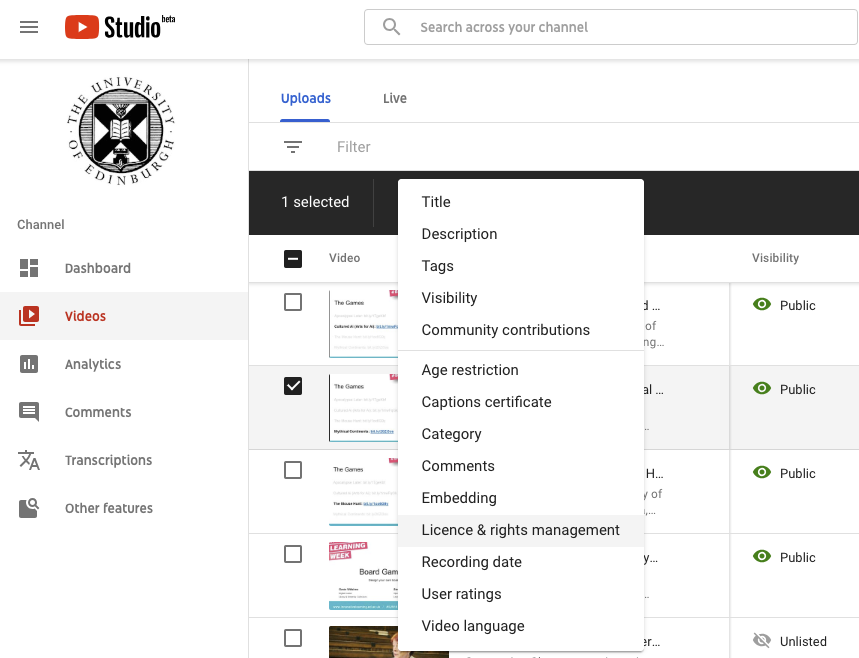Click the filter lines icon

[x=293, y=147]
